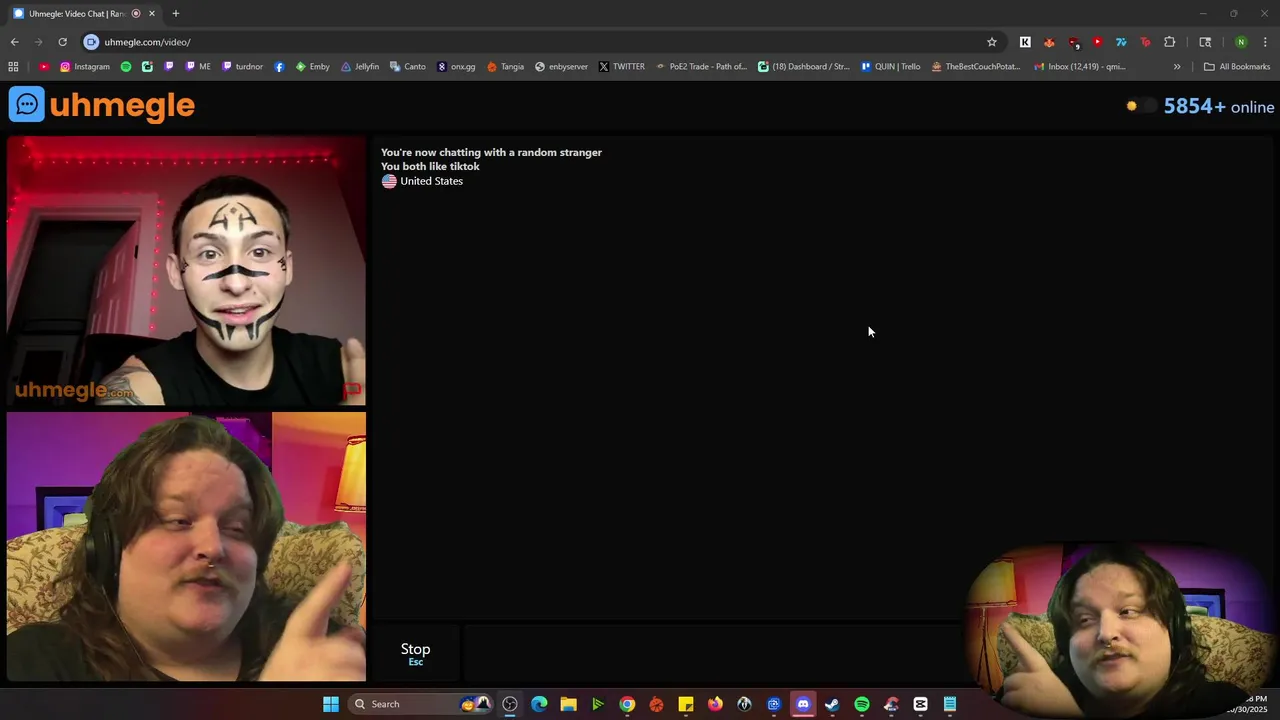1280x720 pixels.
Task: Open Sticky Notes from the taskbar
Action: point(686,704)
